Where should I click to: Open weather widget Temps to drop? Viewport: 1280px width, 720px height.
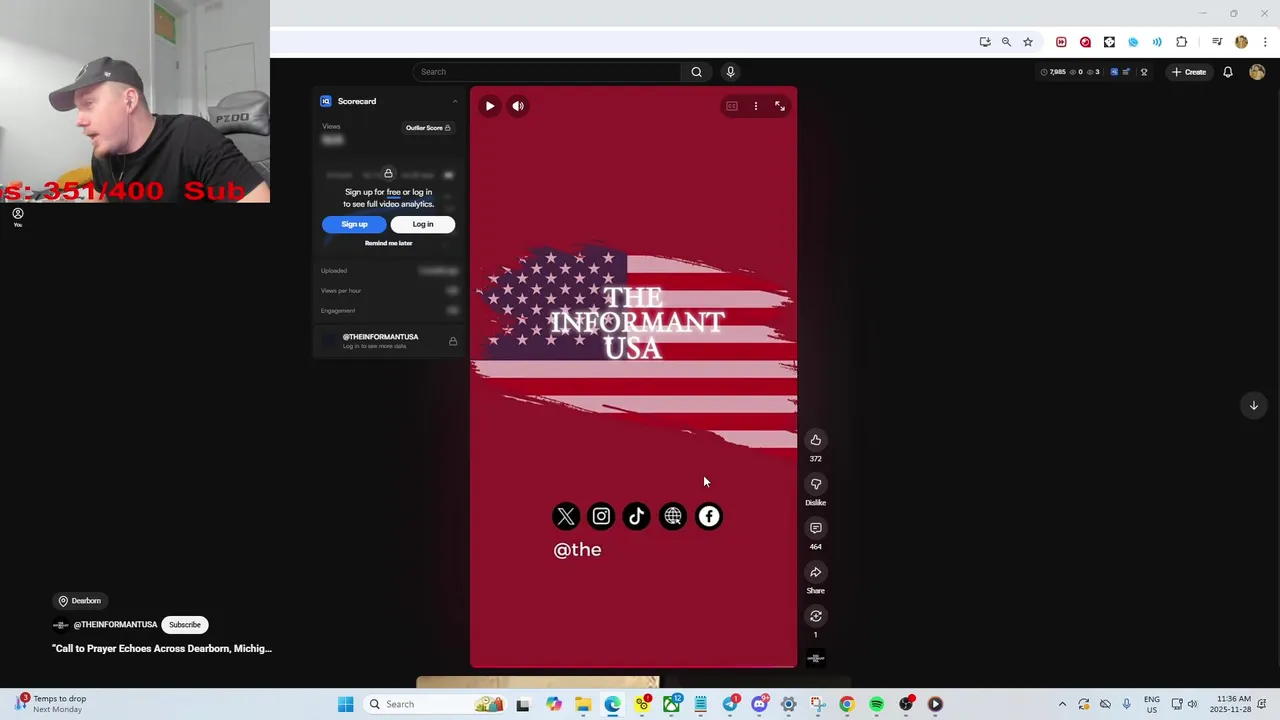[x=52, y=704]
